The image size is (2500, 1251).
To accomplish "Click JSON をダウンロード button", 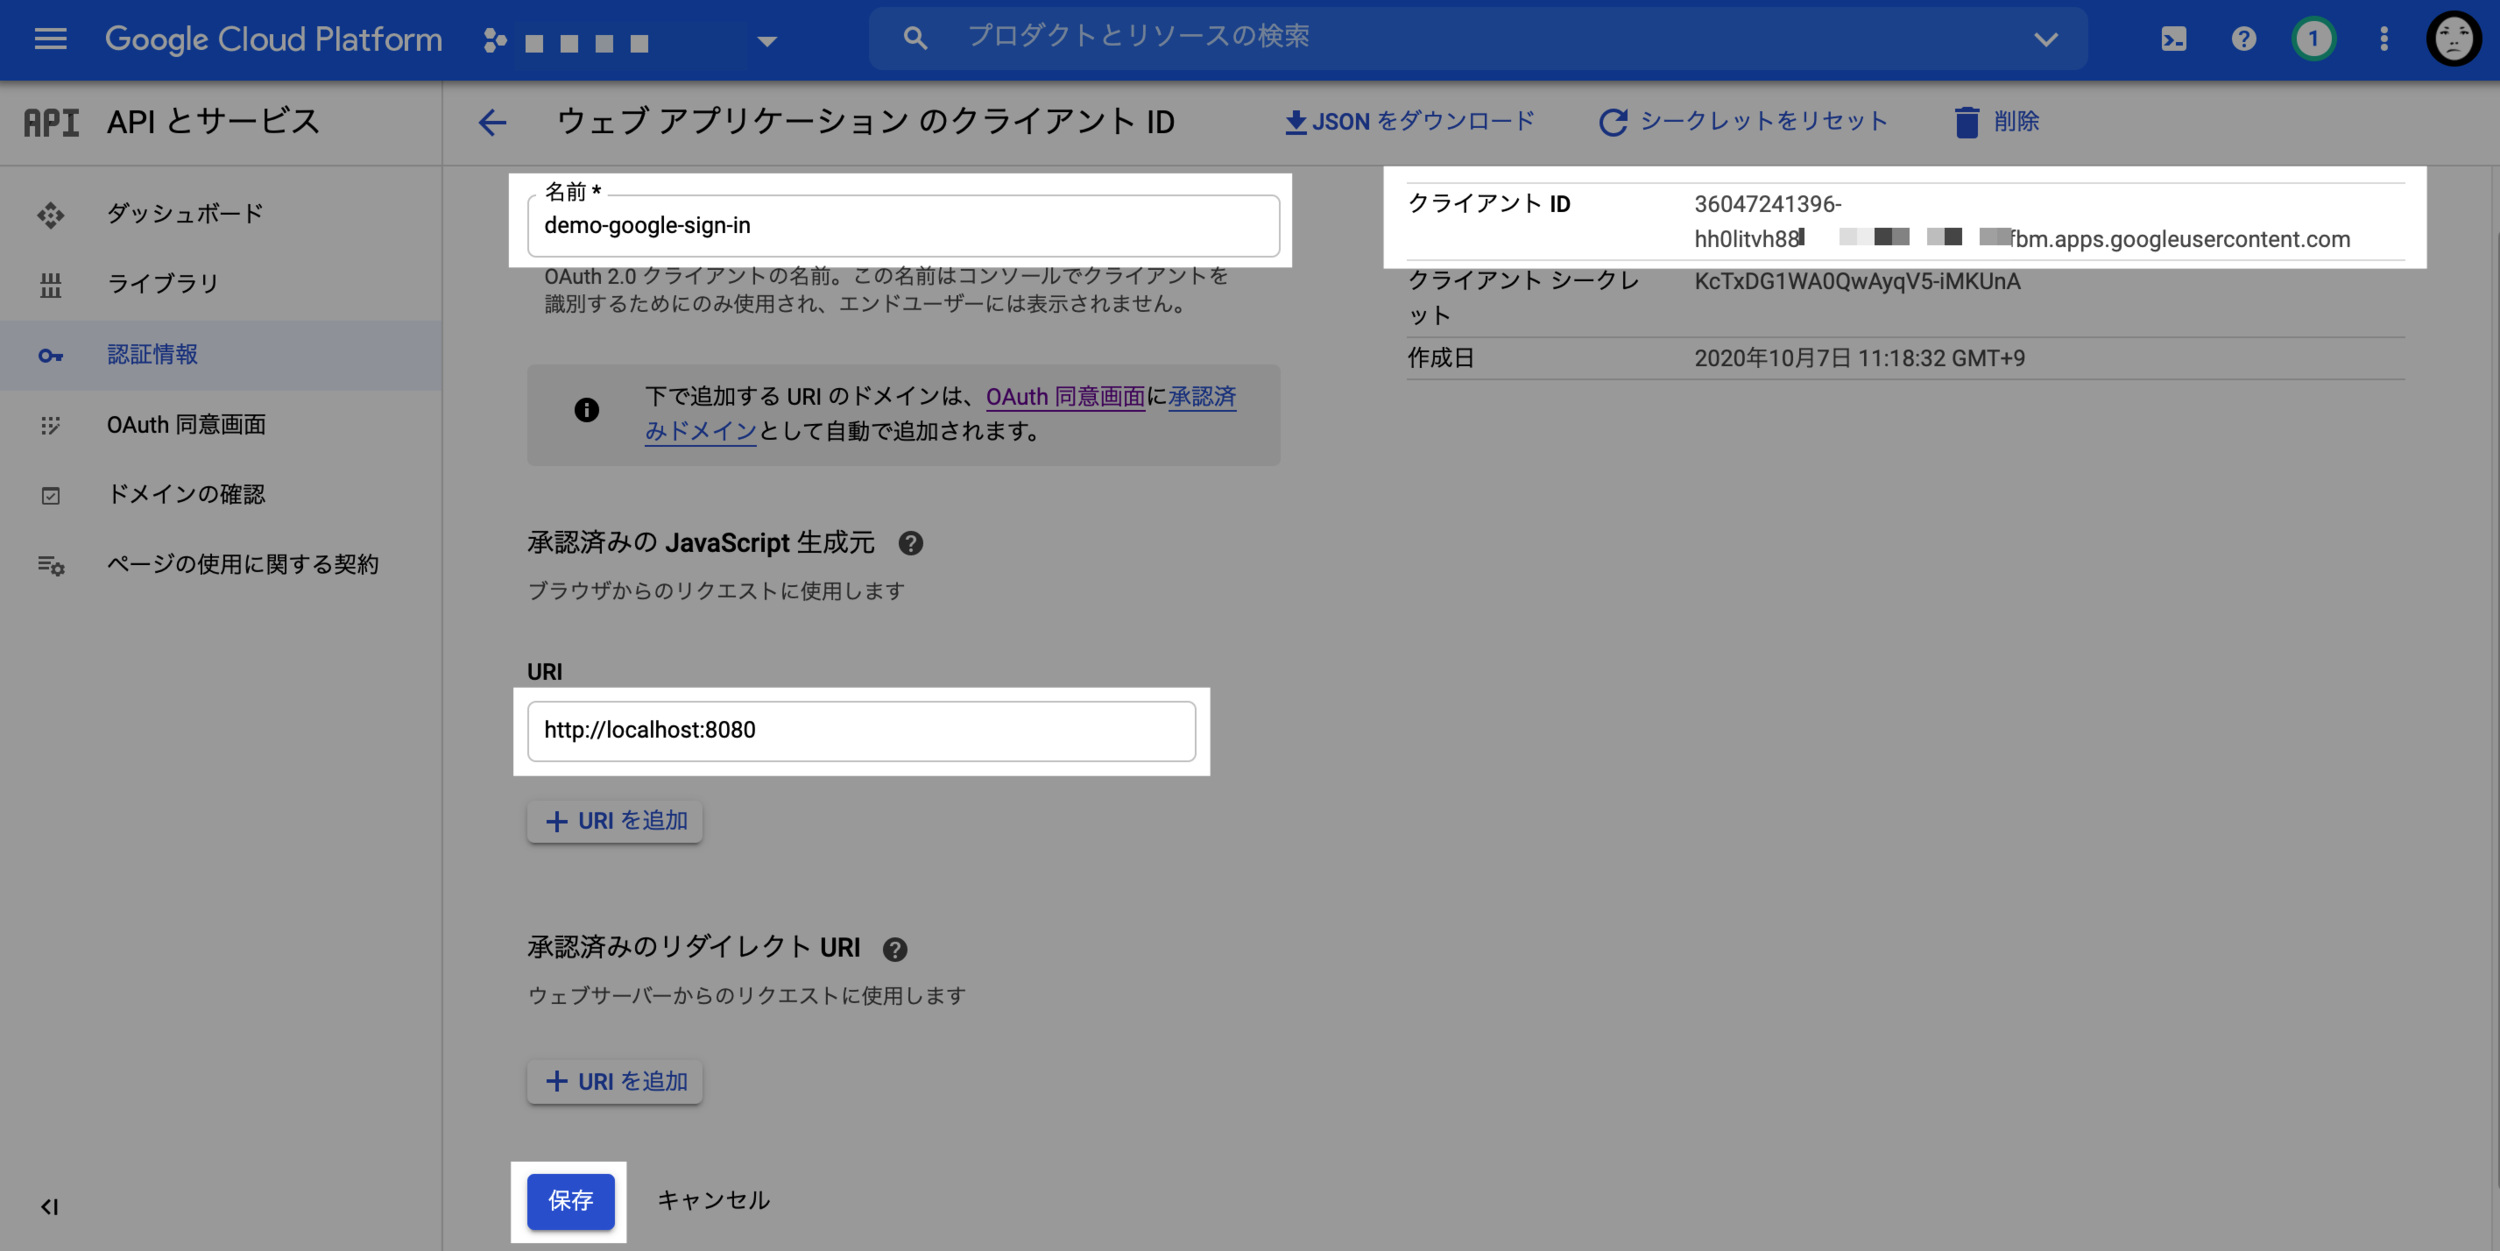I will [x=1410, y=122].
